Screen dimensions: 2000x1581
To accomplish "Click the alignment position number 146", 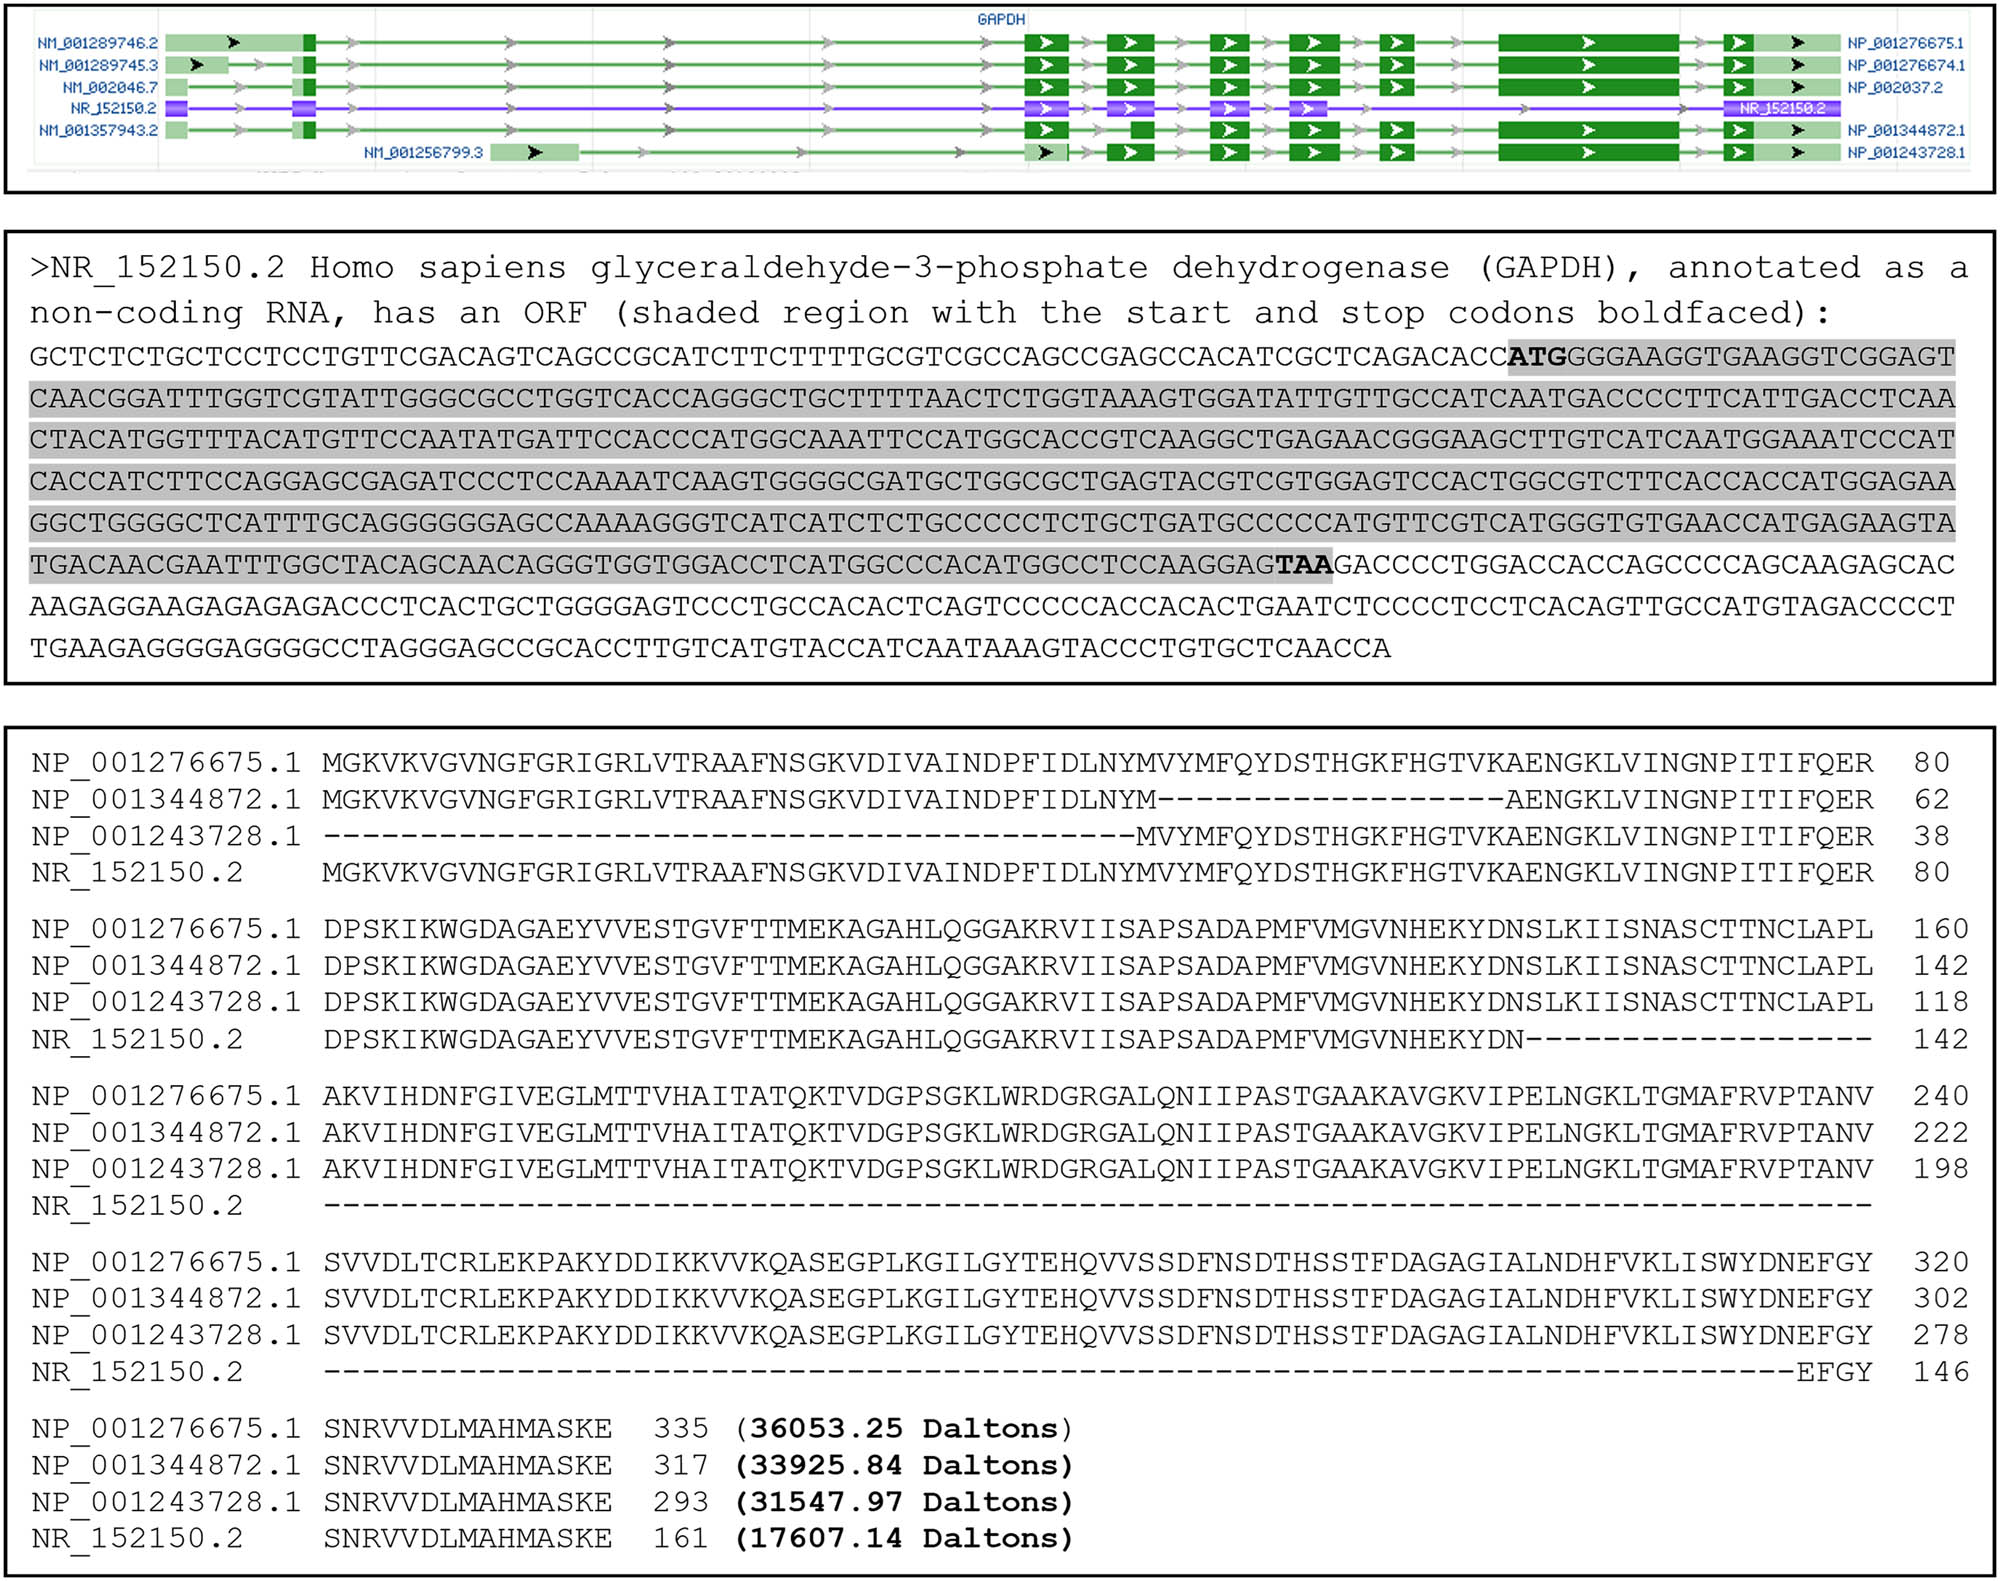I will [x=1941, y=1372].
